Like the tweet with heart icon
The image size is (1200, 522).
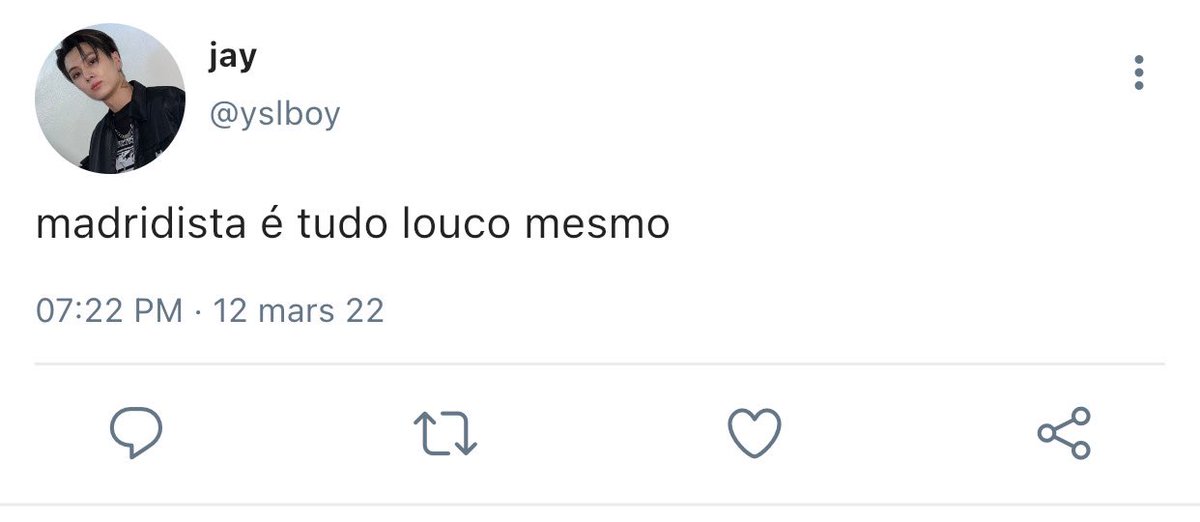point(753,433)
